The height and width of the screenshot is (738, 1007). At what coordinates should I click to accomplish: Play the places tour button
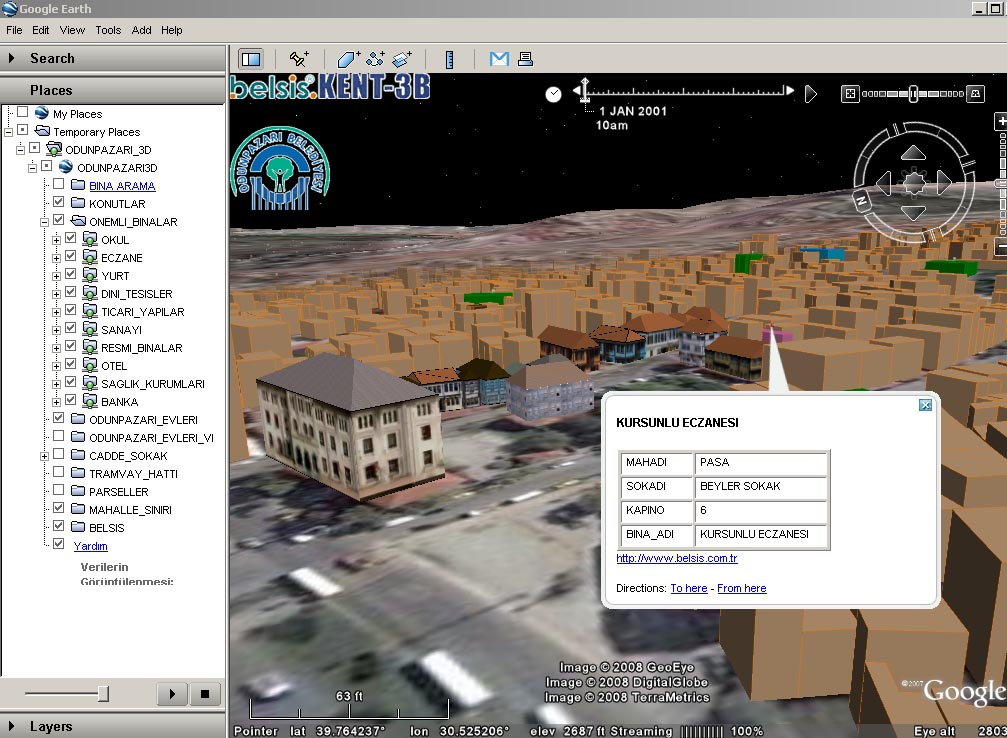171,694
